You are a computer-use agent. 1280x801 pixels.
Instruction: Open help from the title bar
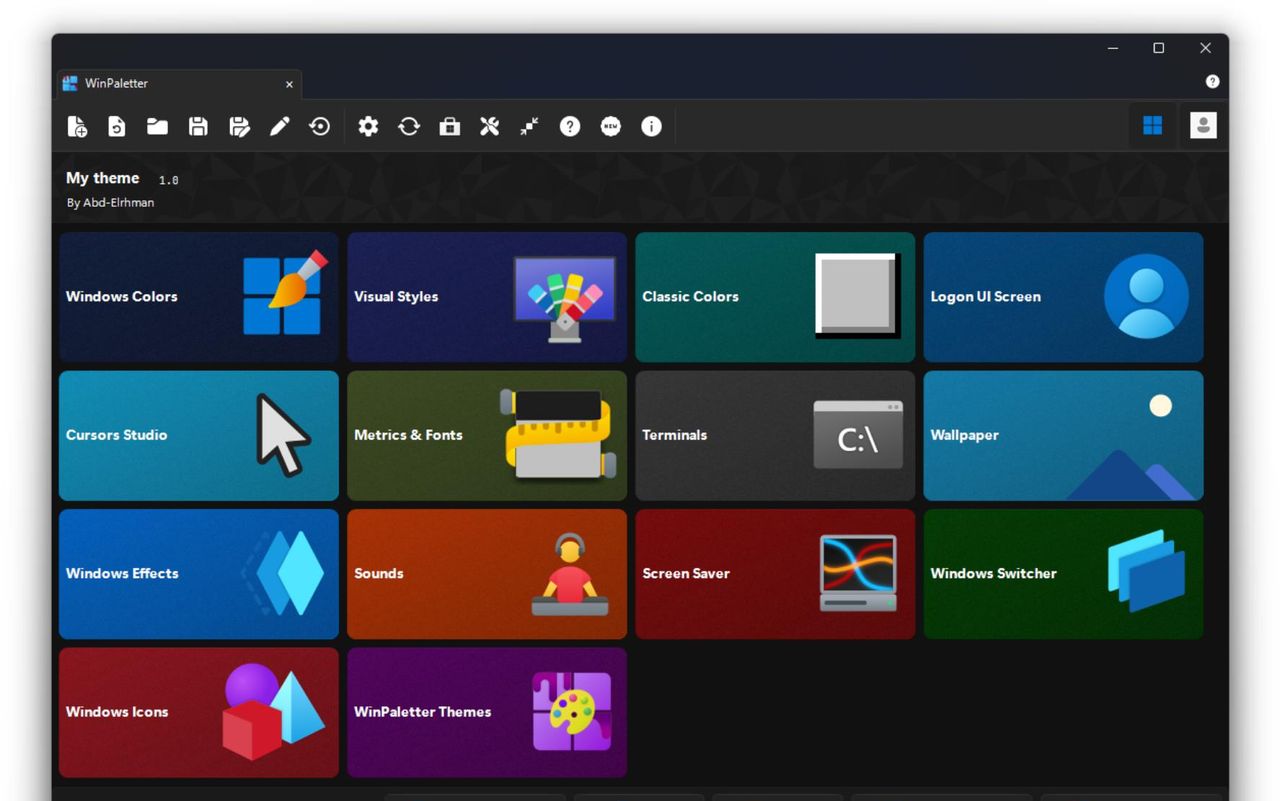1212,81
